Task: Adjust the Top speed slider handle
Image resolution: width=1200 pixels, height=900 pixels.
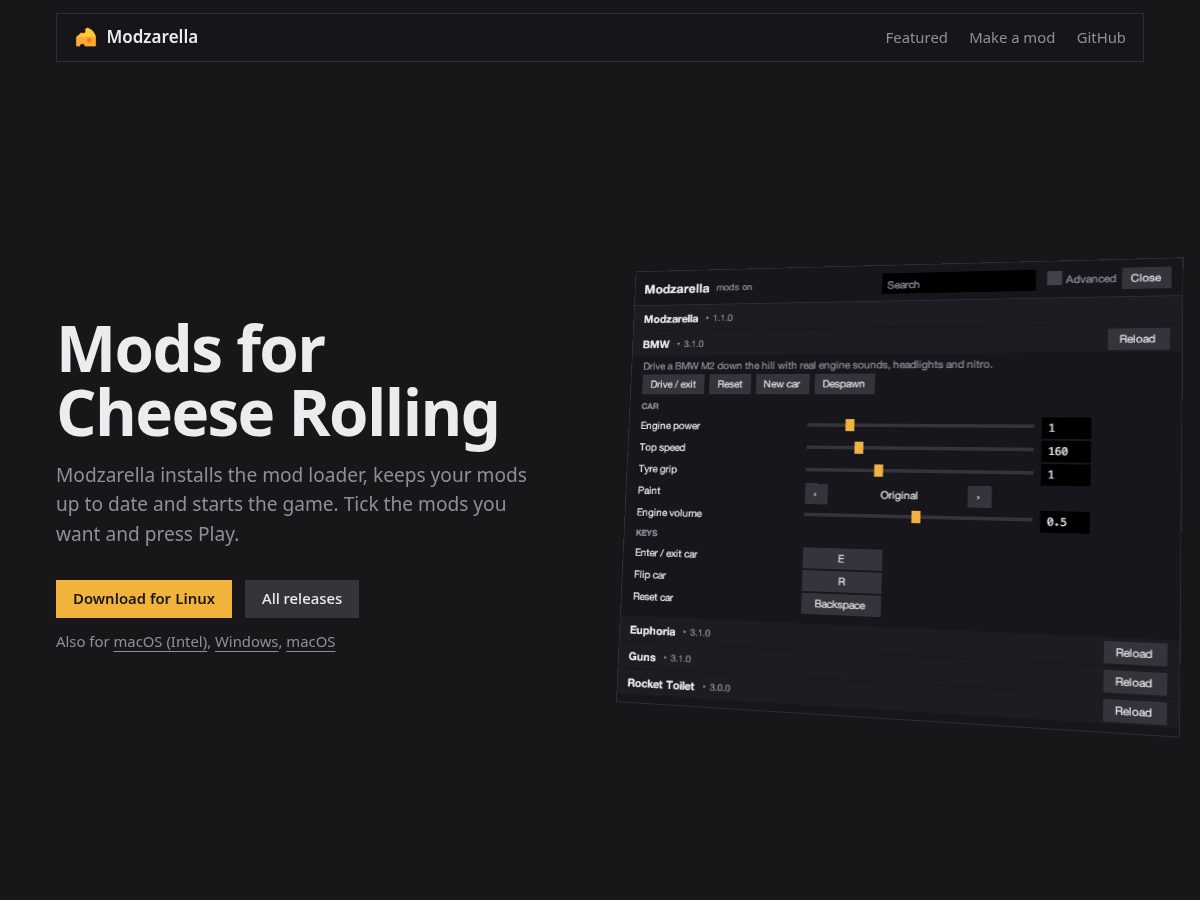Action: pos(859,447)
